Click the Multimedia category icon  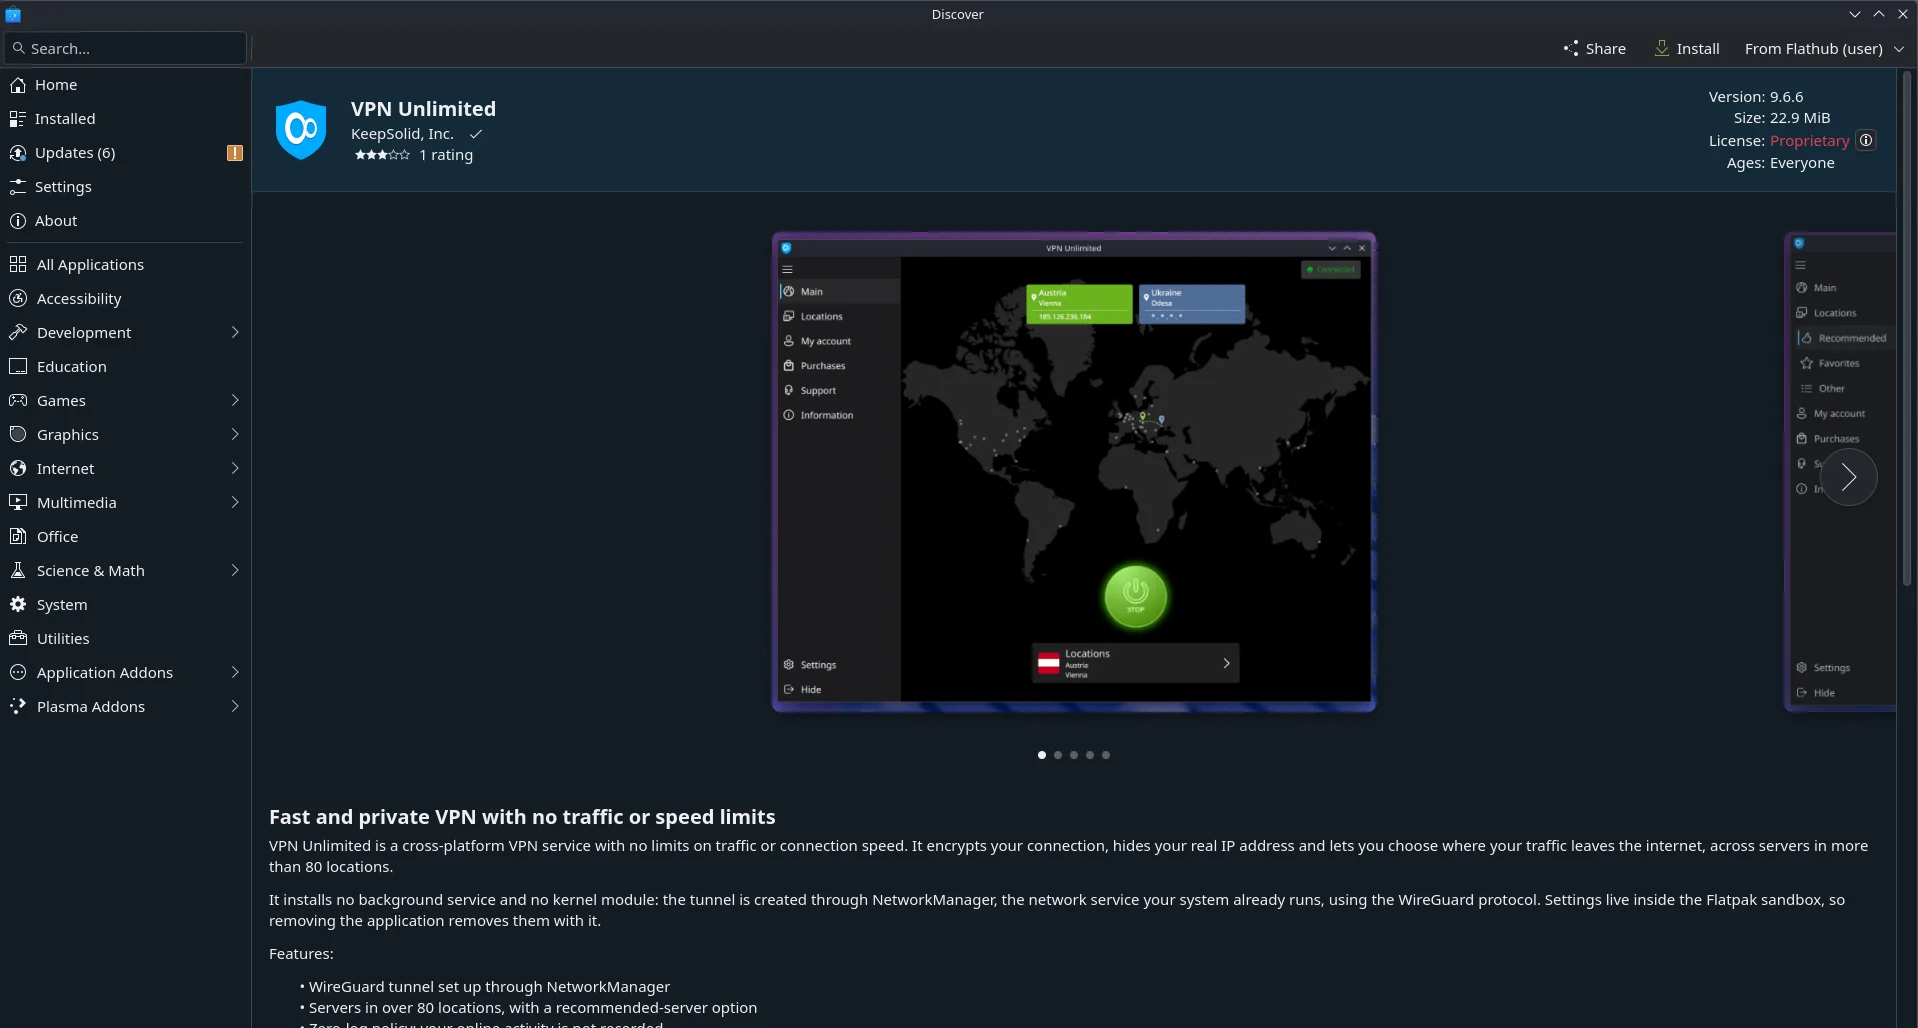point(18,502)
